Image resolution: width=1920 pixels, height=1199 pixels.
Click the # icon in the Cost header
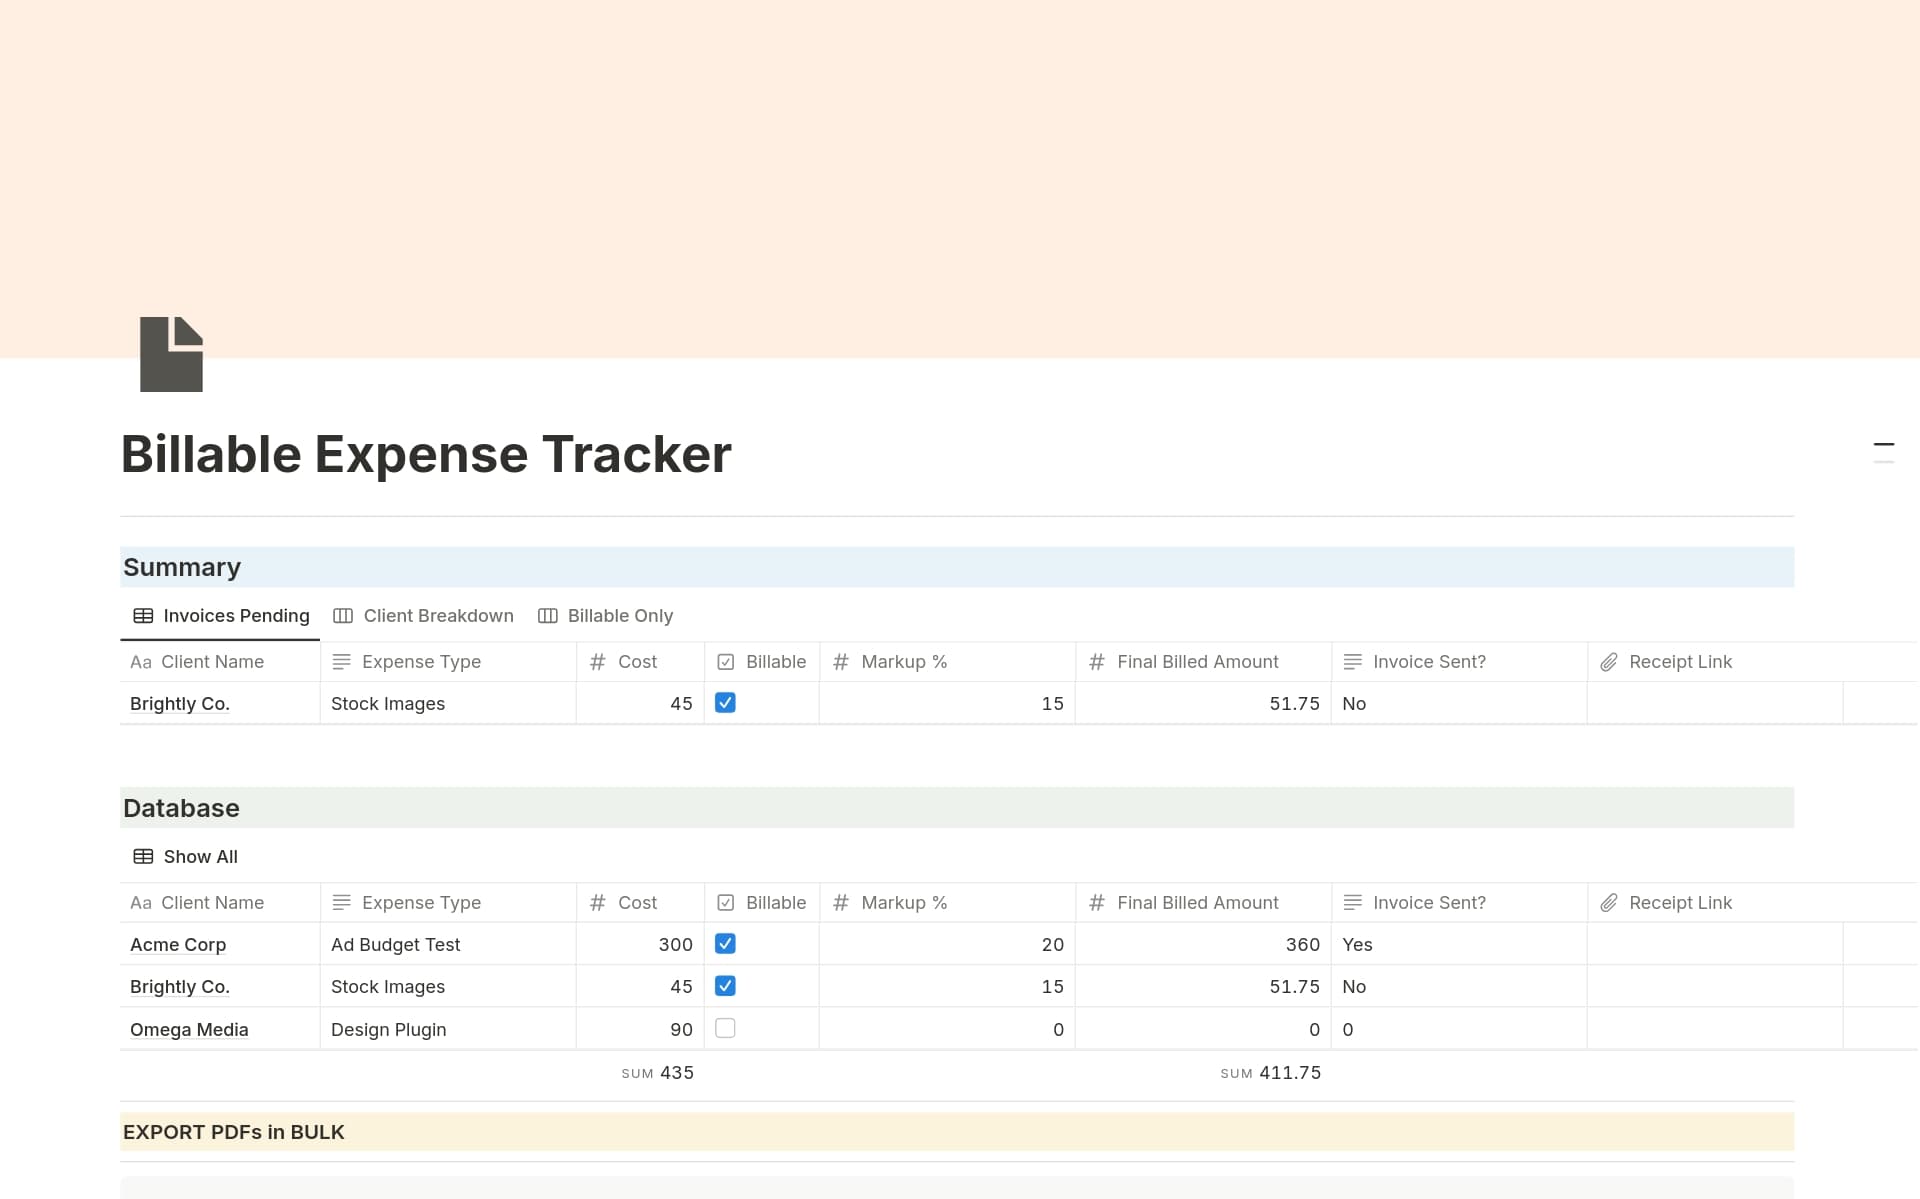[597, 661]
